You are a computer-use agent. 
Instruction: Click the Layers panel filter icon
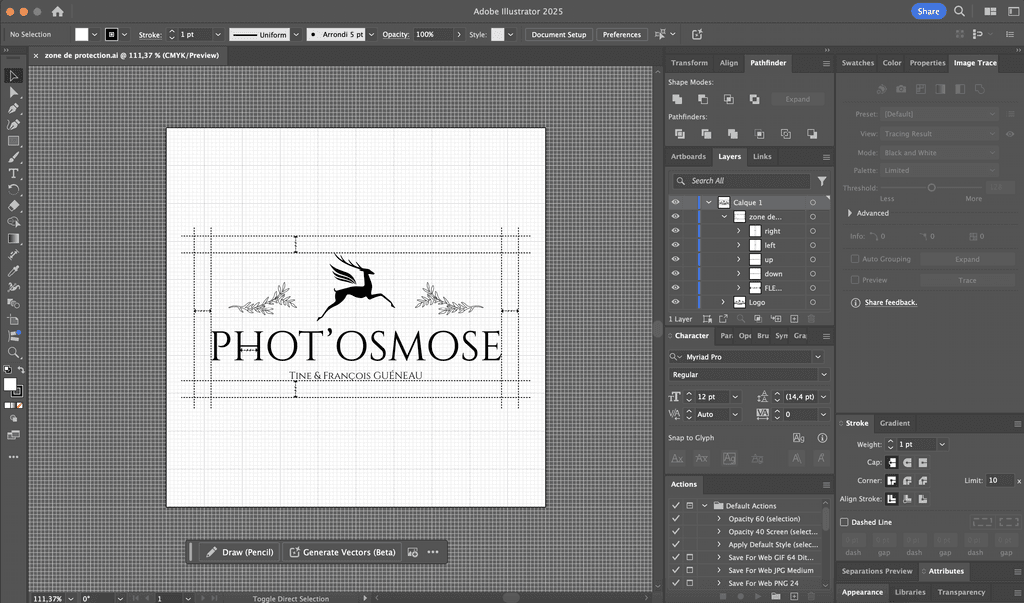pyautogui.click(x=822, y=181)
